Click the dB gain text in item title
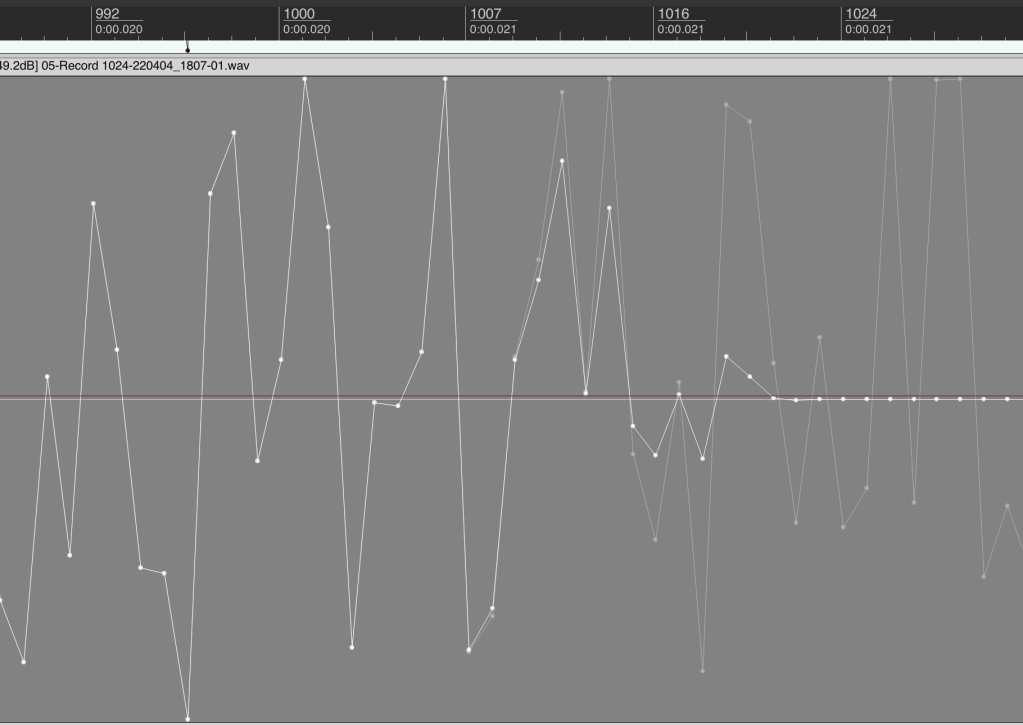 click(18, 66)
